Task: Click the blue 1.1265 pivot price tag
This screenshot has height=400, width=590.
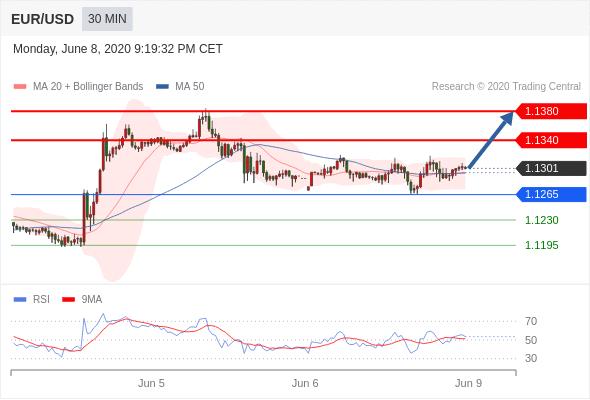Action: tap(551, 195)
